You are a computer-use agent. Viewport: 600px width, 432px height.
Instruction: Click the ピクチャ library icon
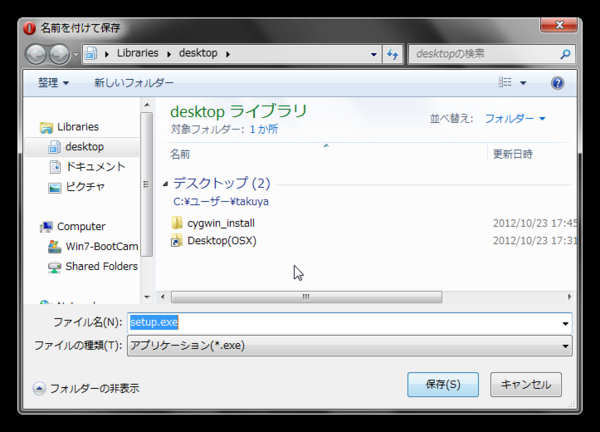[x=54, y=187]
